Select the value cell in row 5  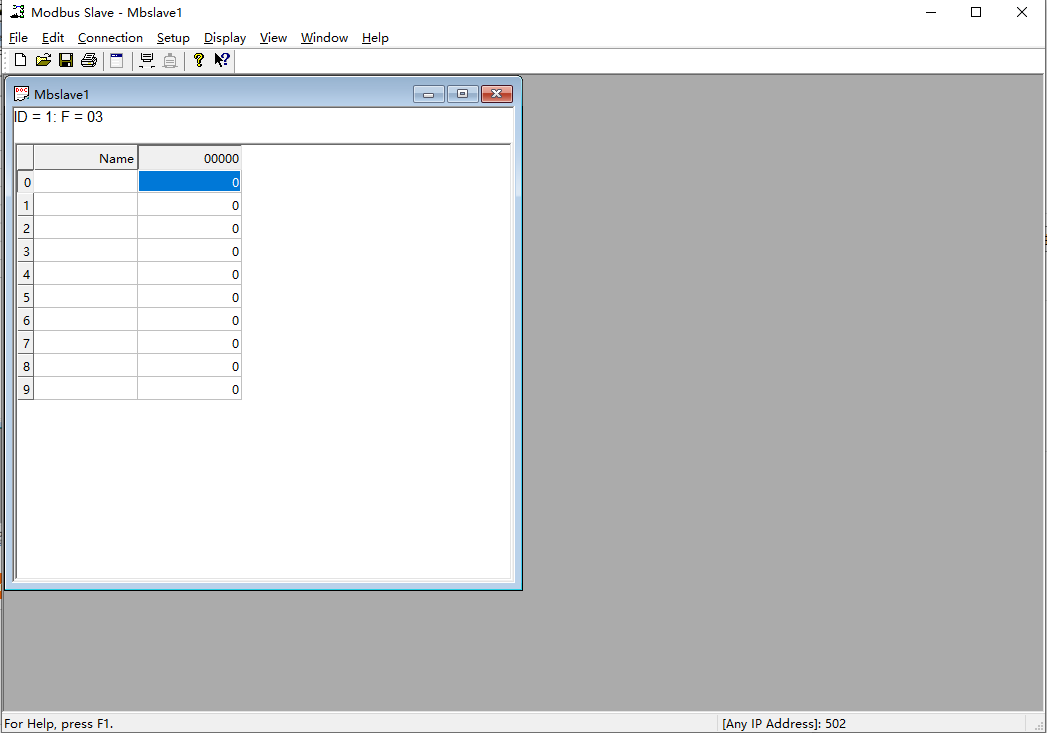point(190,297)
